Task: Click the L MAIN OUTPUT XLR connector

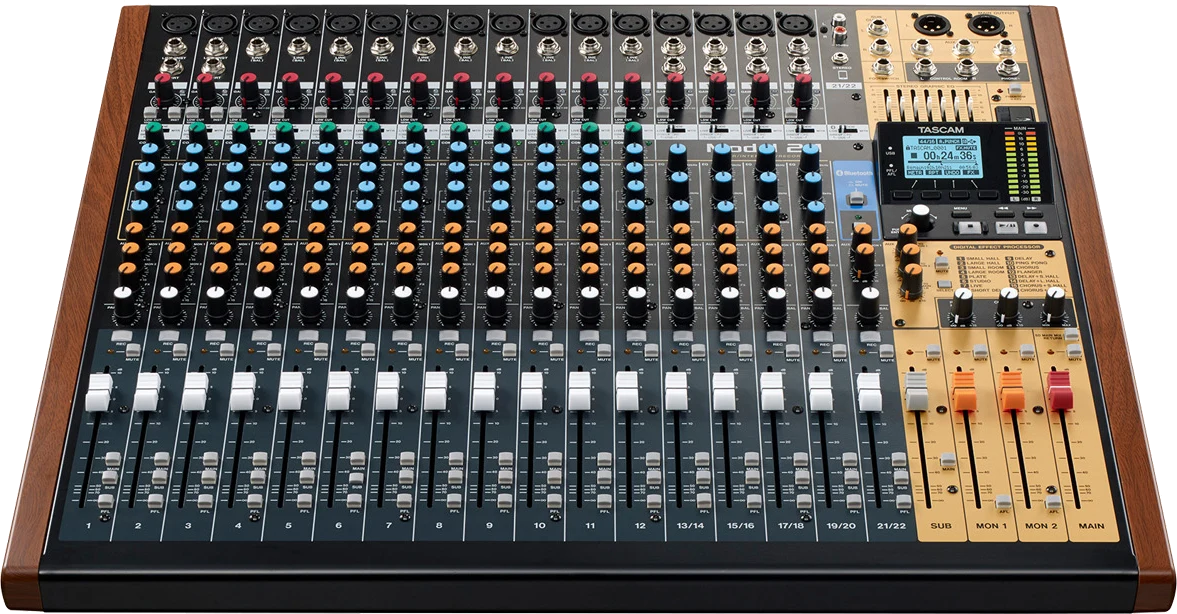Action: [930, 25]
